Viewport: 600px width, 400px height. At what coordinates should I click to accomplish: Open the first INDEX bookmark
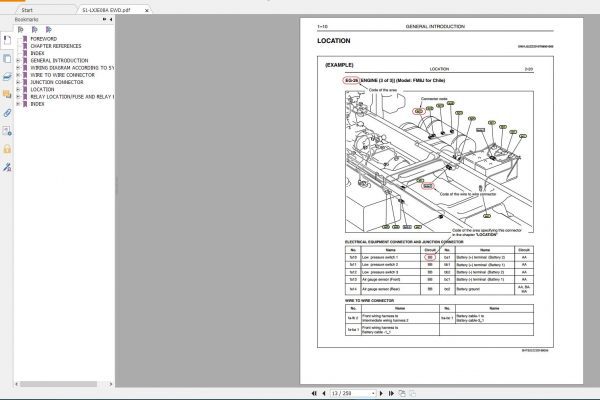click(x=37, y=53)
